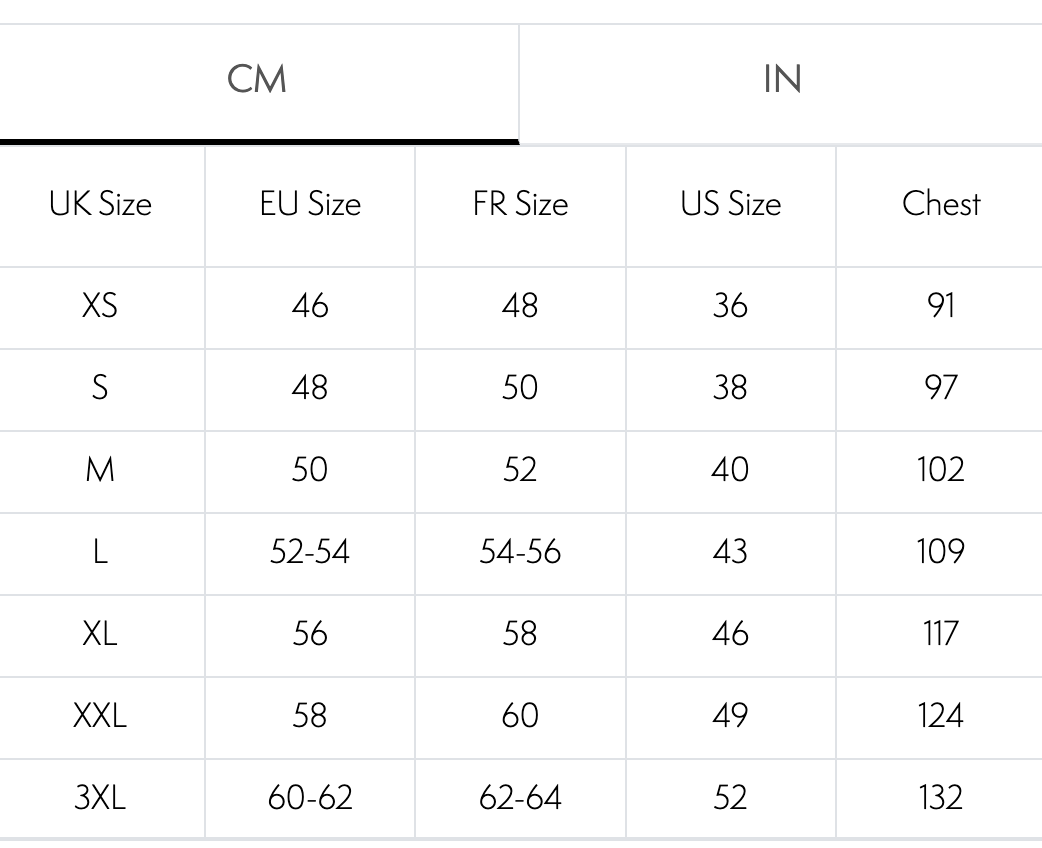Click chest measurement 91 for XS

(940, 305)
